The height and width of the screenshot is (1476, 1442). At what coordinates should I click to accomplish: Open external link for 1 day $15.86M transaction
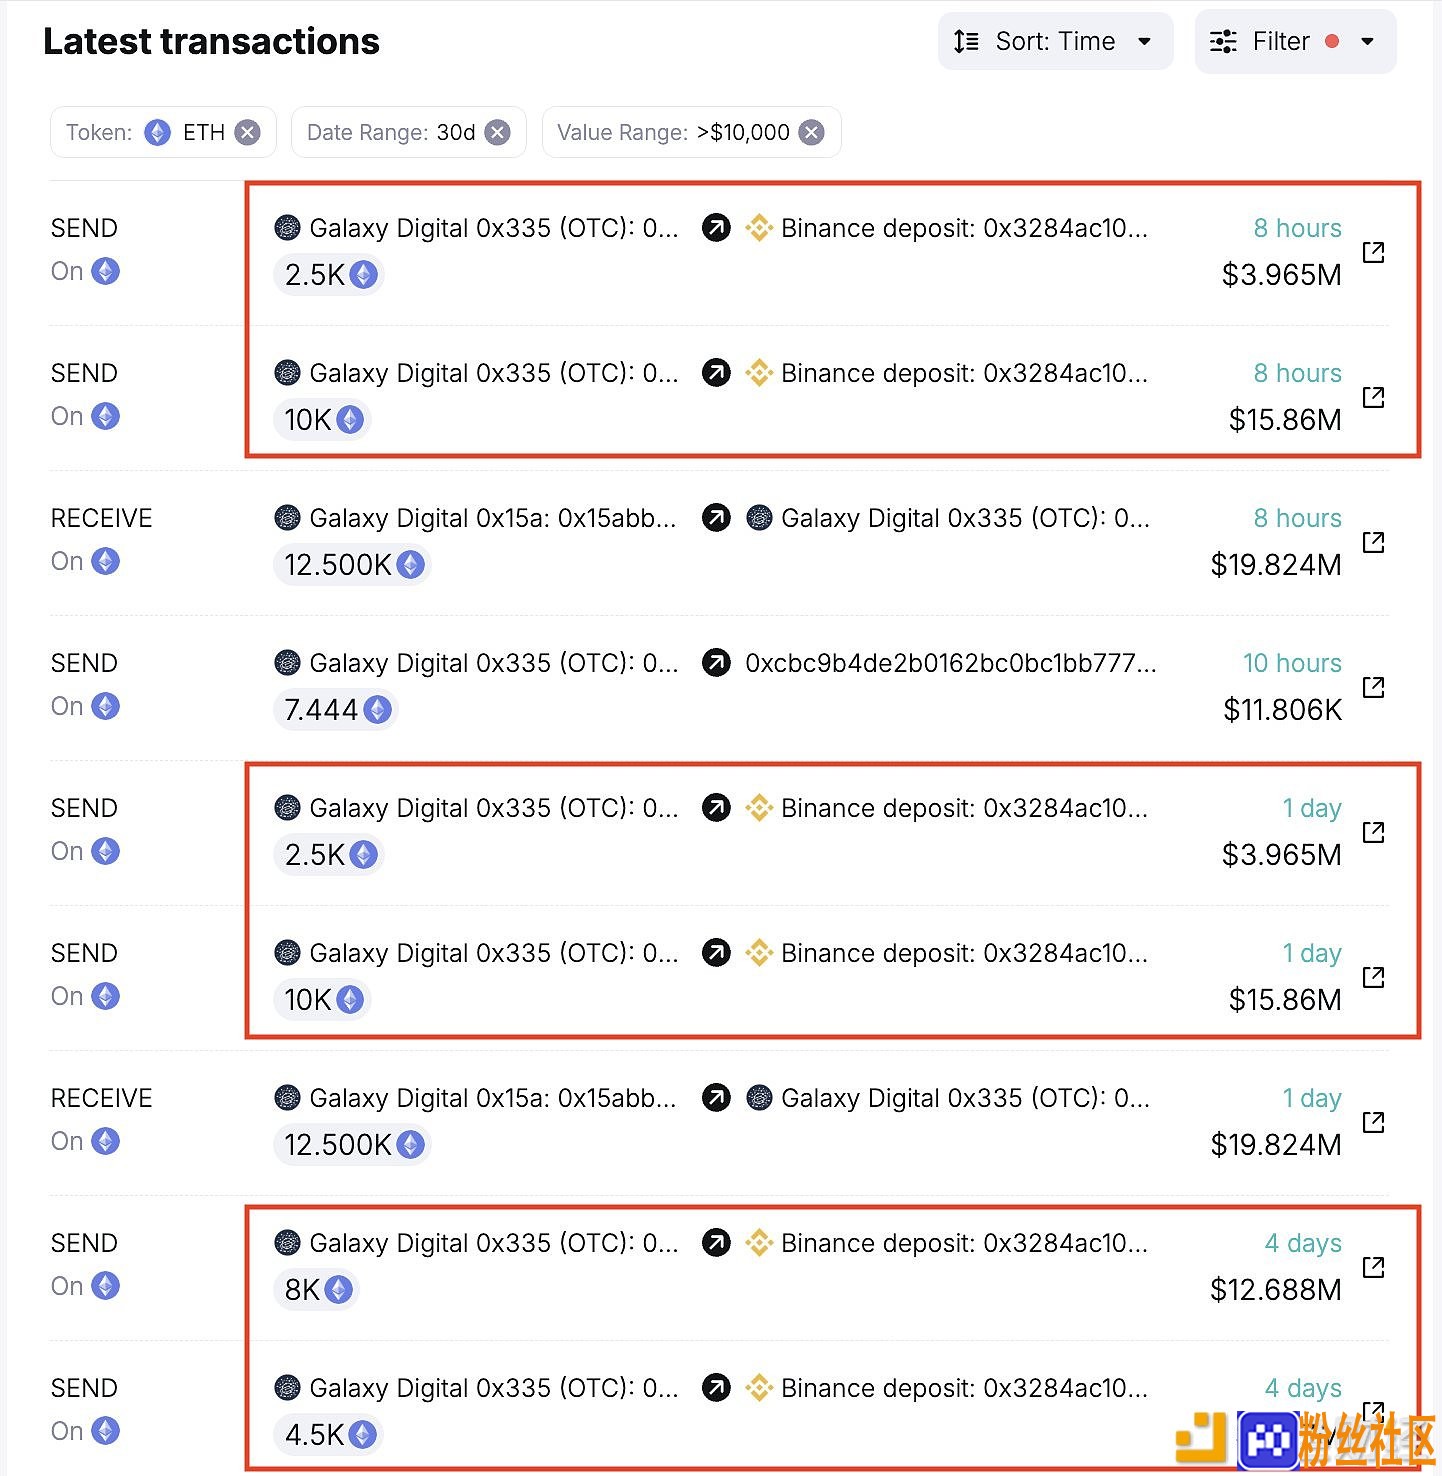pyautogui.click(x=1374, y=977)
